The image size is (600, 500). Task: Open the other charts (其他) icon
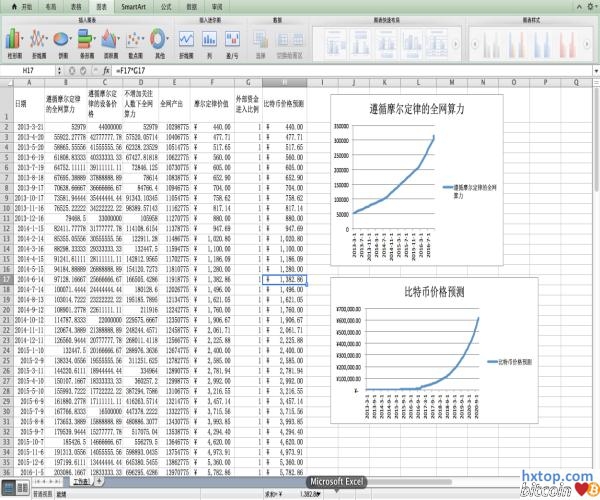point(160,41)
